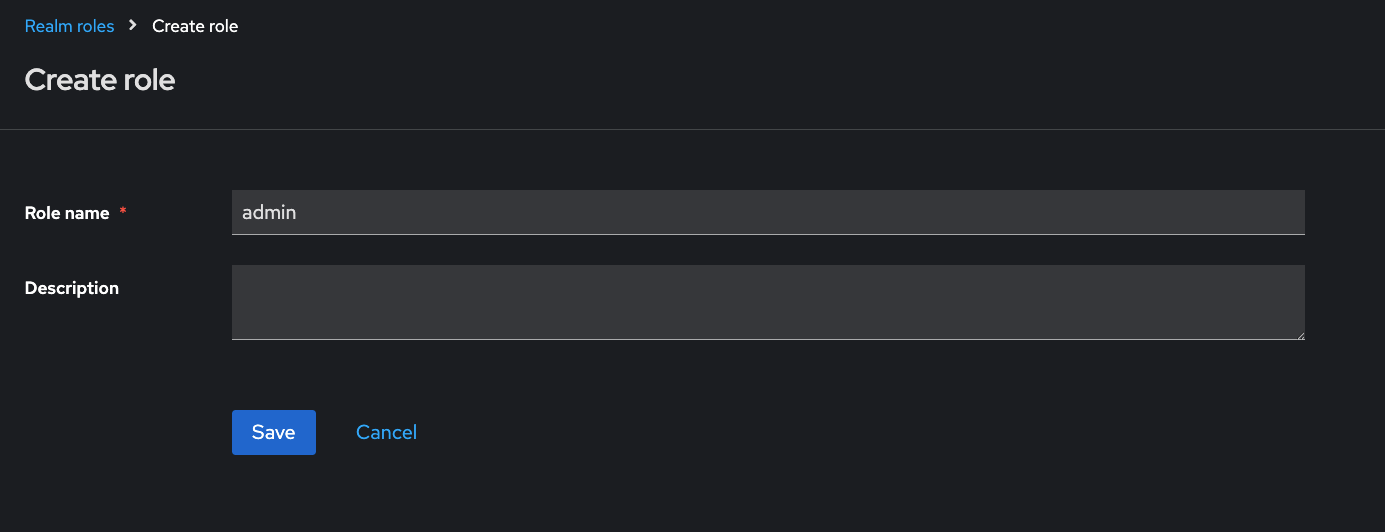The width and height of the screenshot is (1385, 532).
Task: Click inside the empty Description box
Action: click(767, 301)
